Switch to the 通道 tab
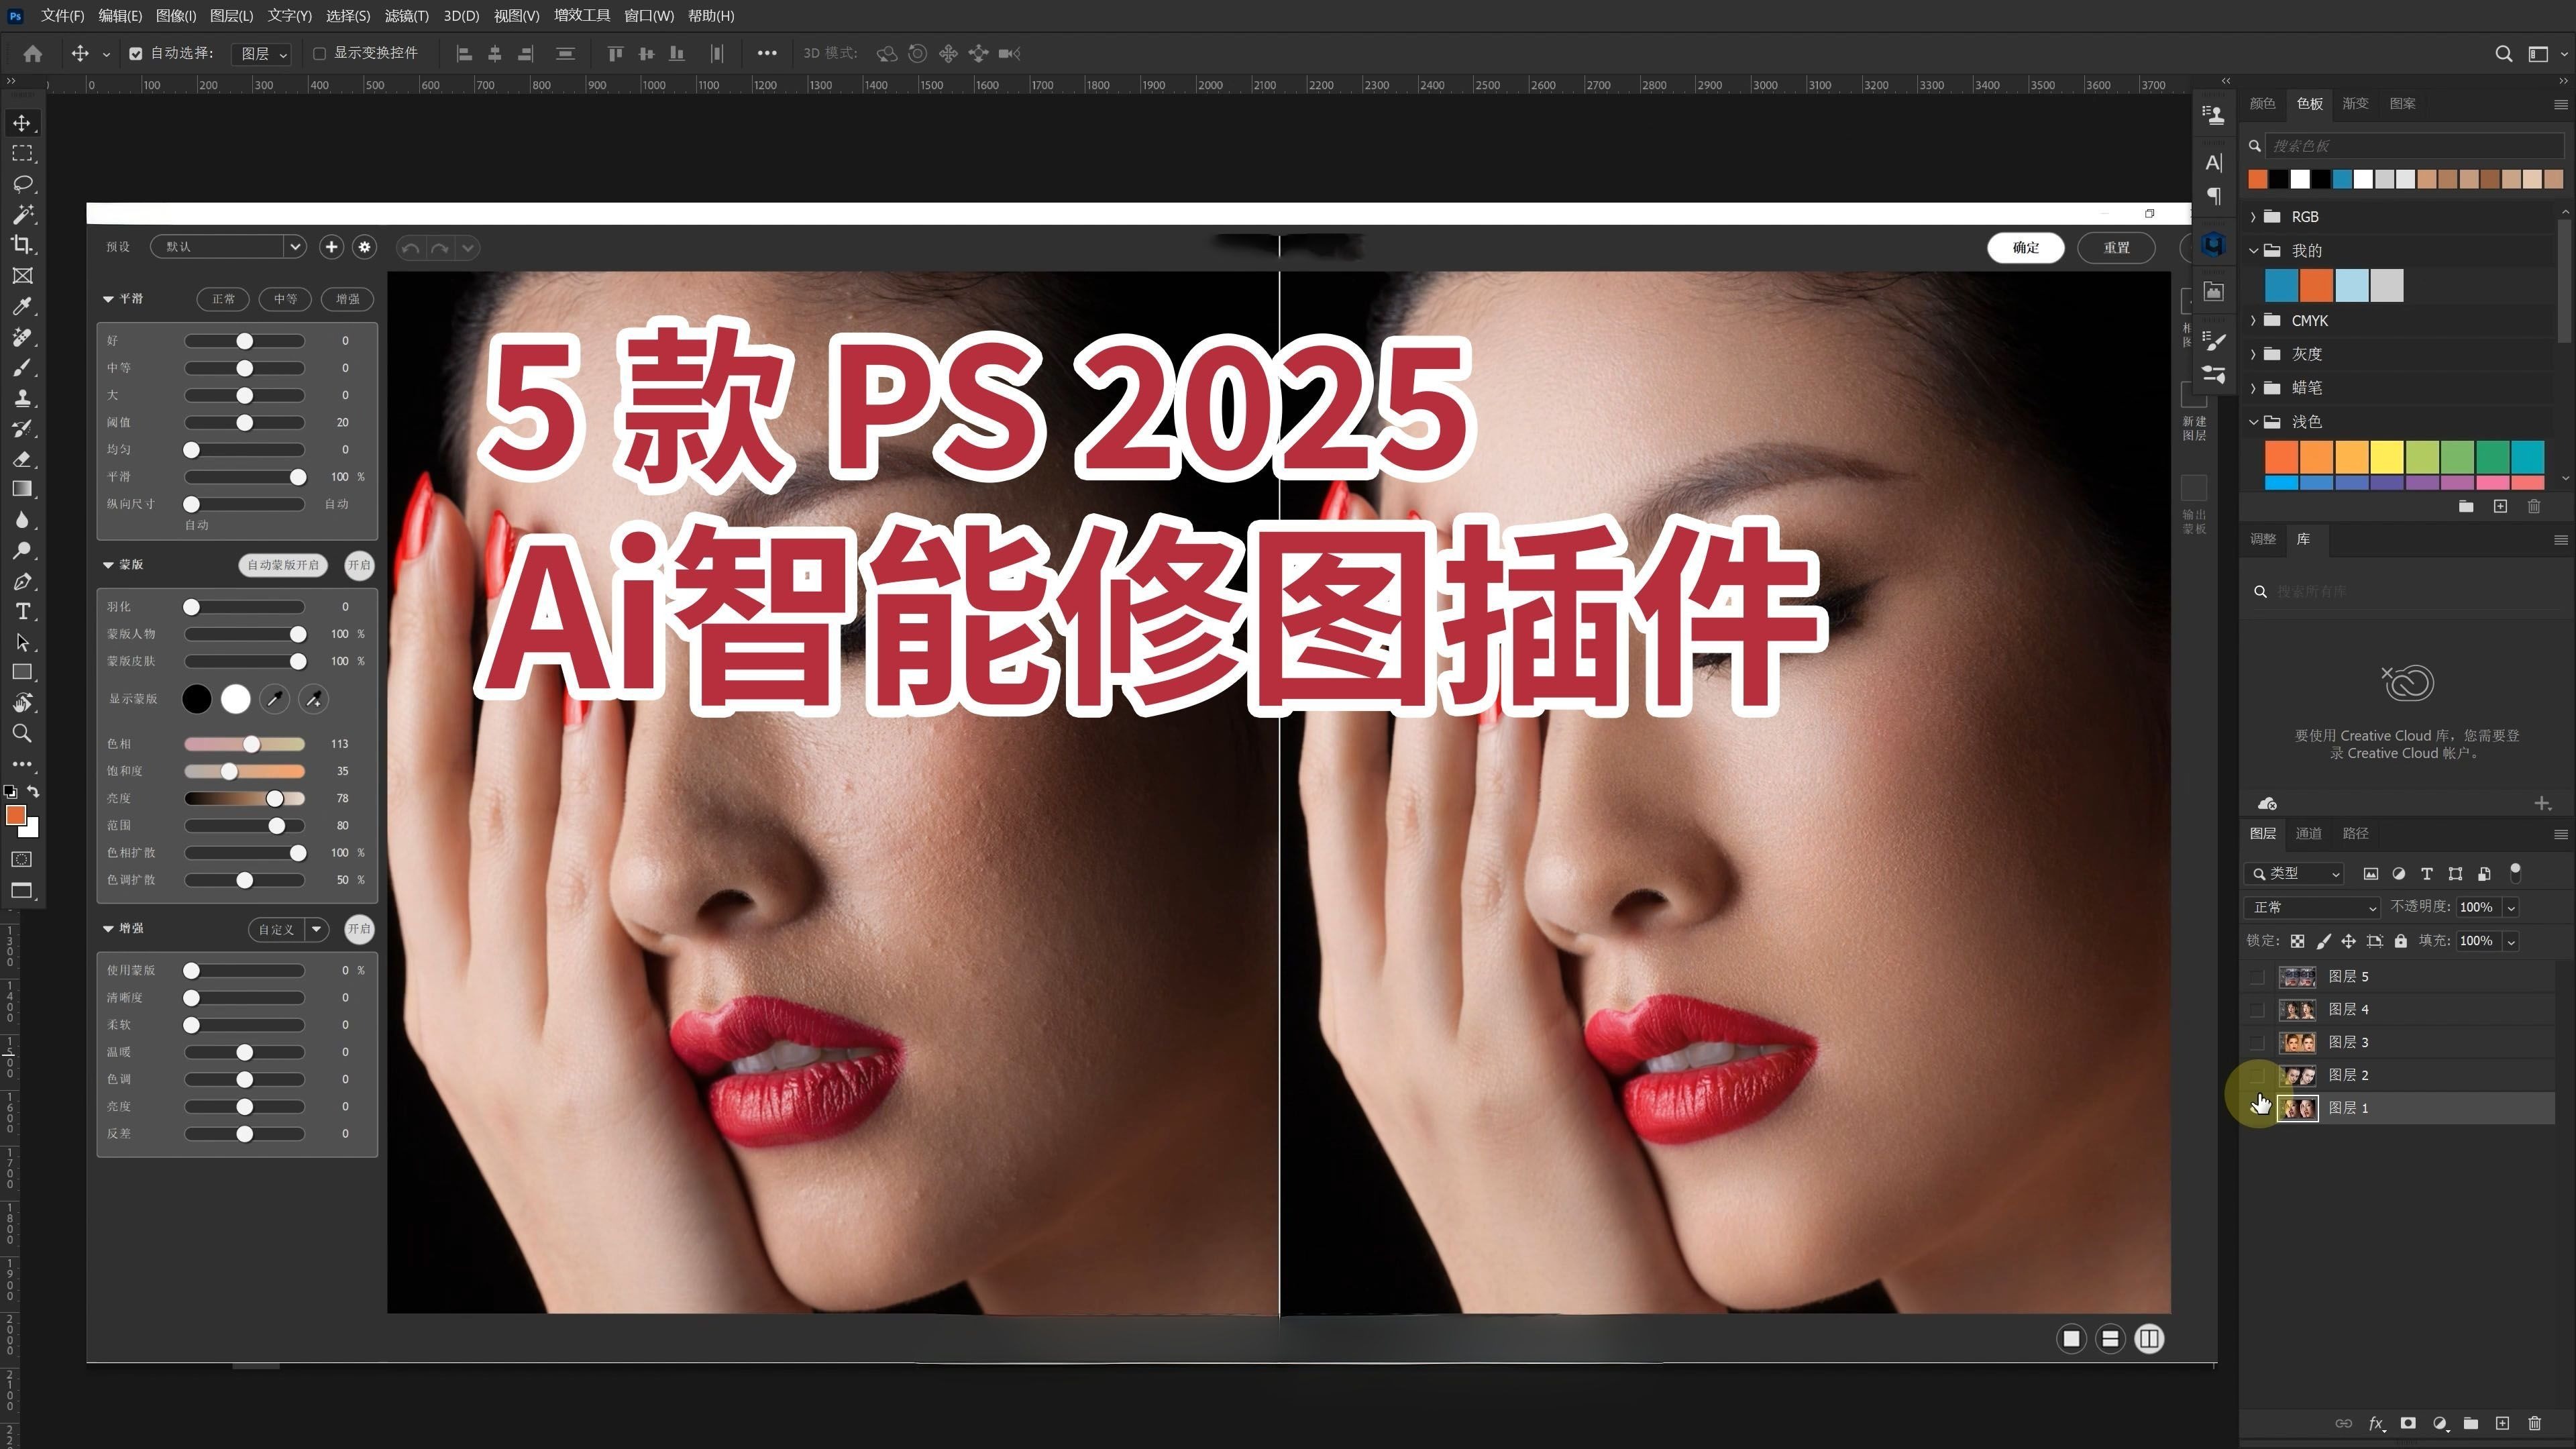This screenshot has width=2576, height=1449. pyautogui.click(x=2310, y=833)
